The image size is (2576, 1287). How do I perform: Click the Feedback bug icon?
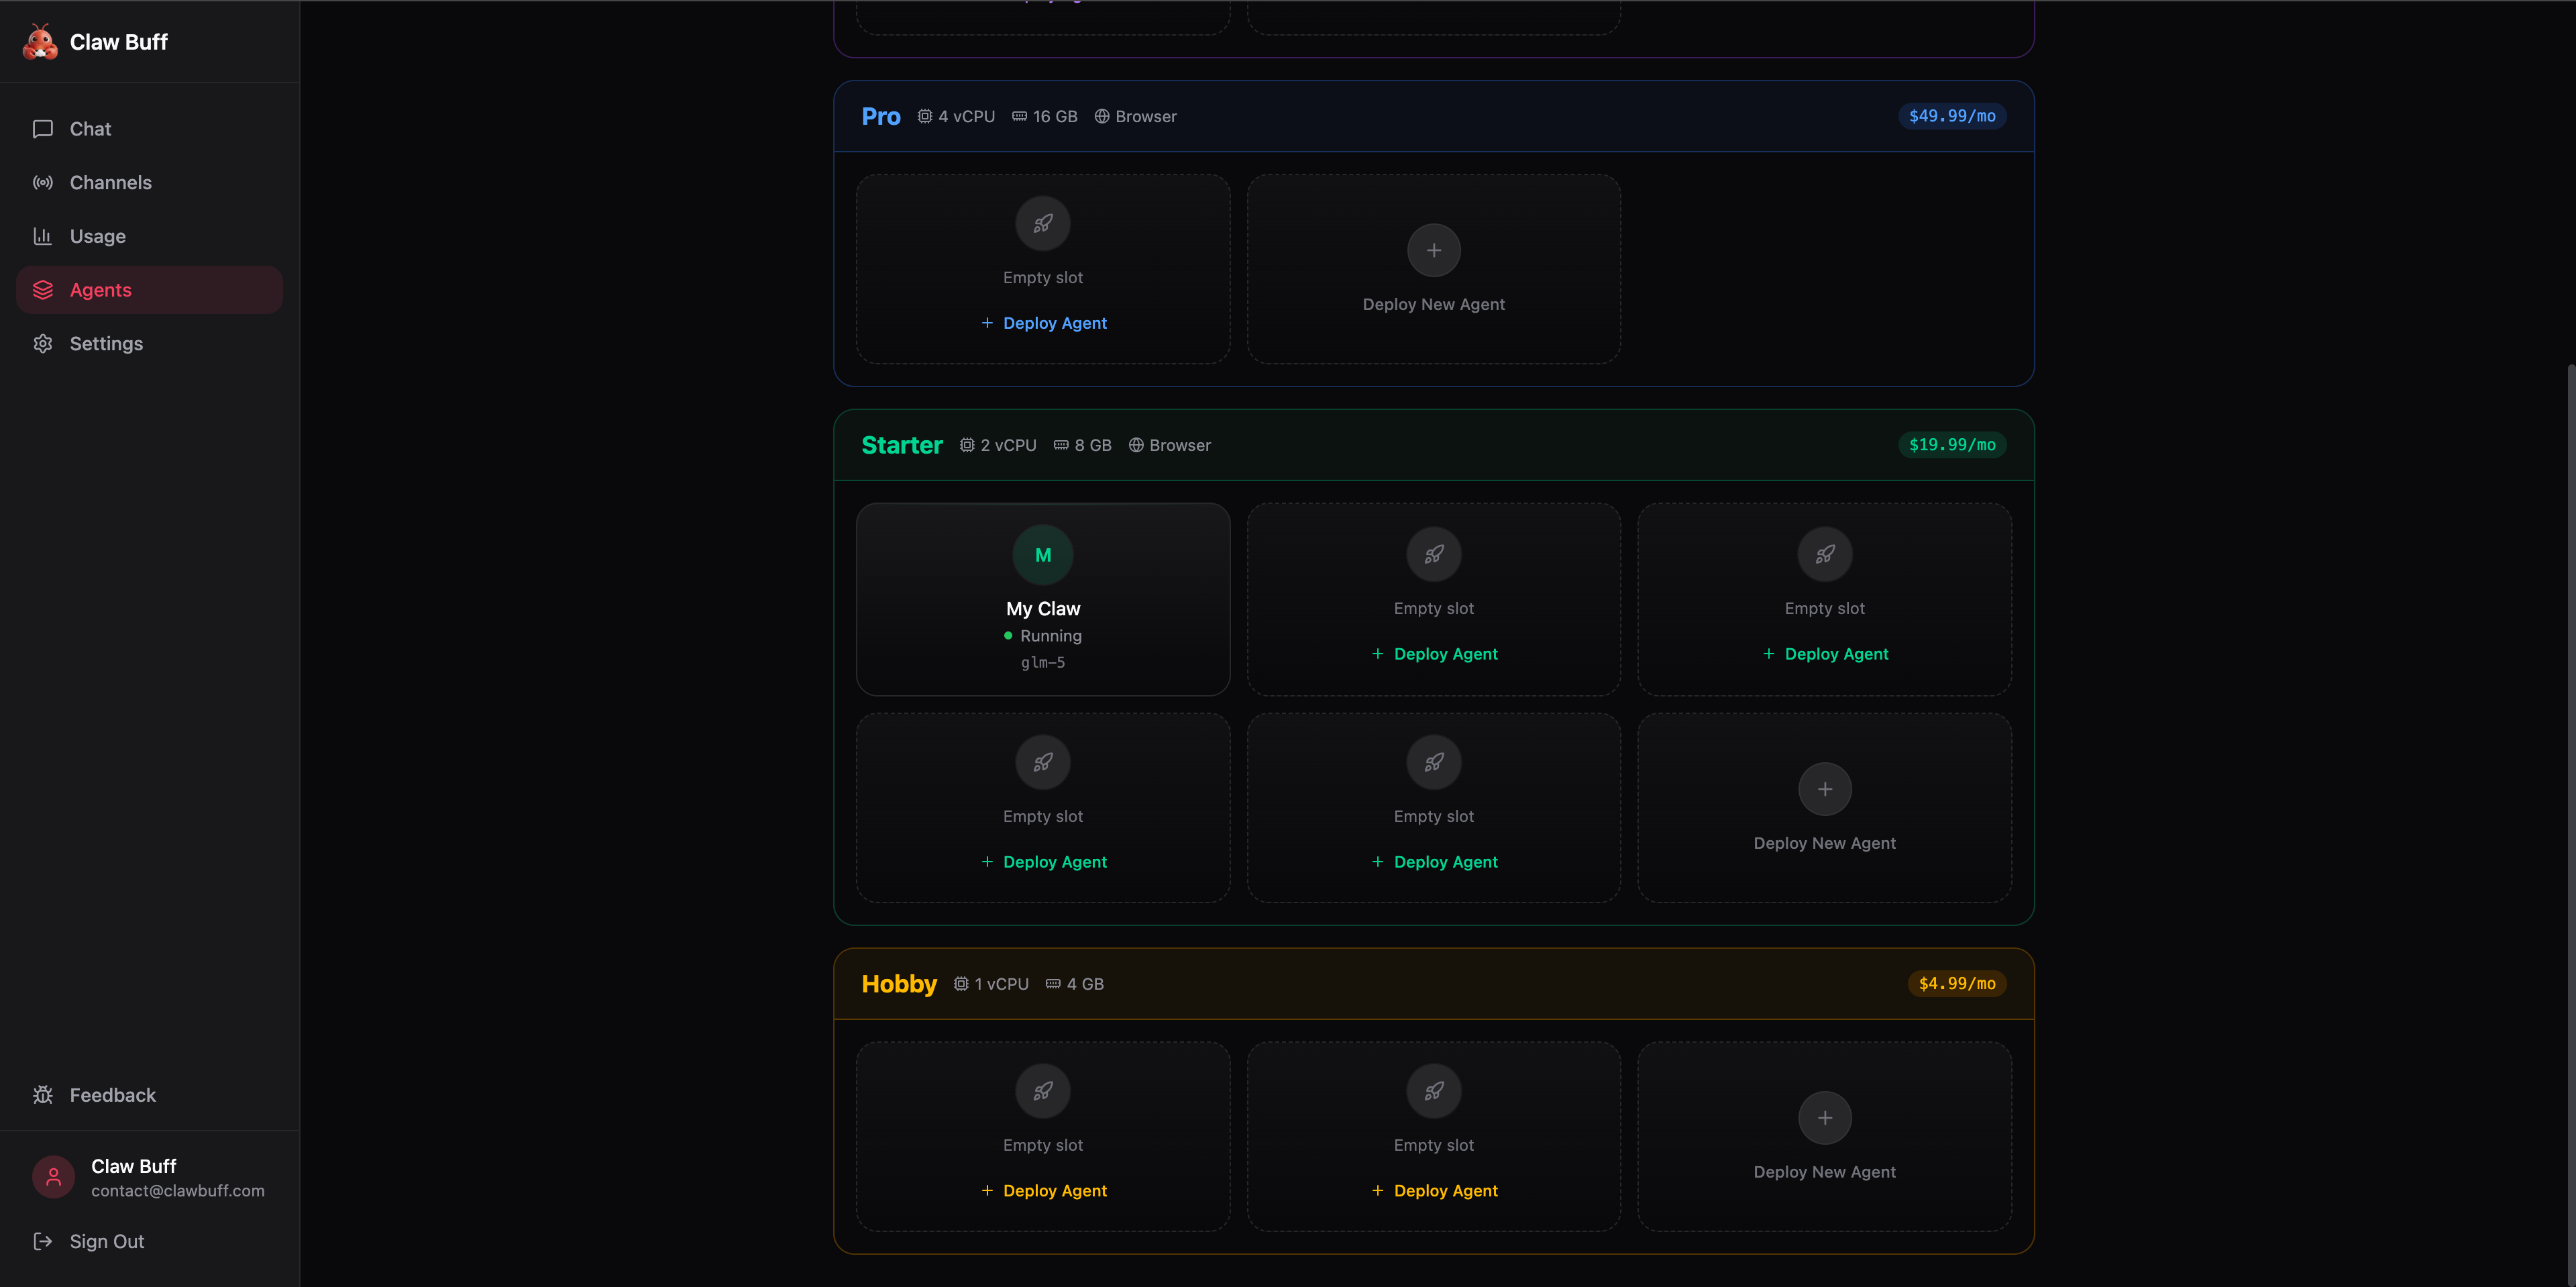click(43, 1095)
